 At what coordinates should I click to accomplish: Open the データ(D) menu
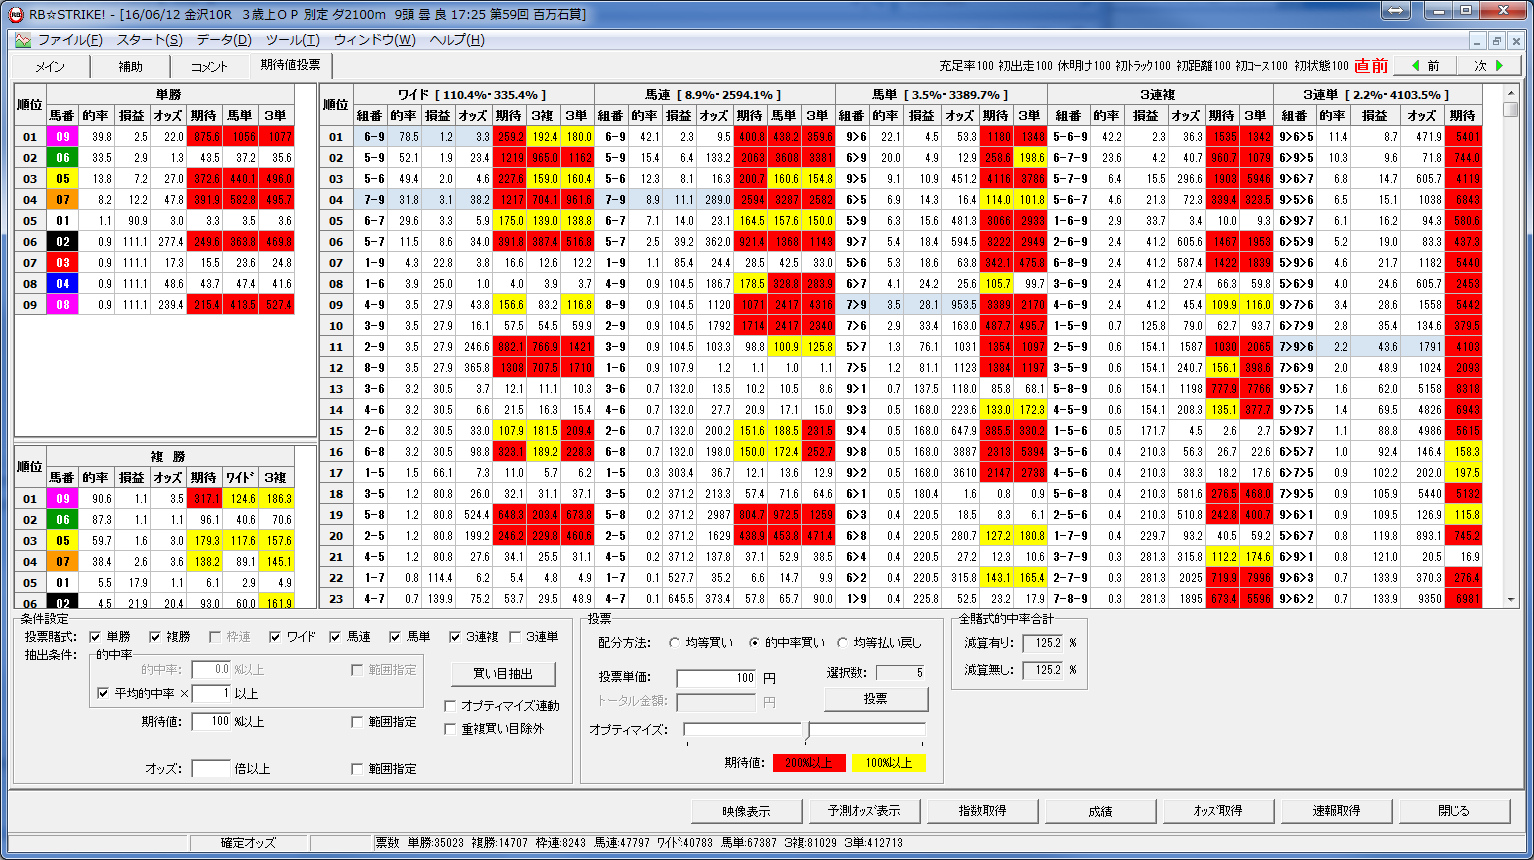[224, 40]
